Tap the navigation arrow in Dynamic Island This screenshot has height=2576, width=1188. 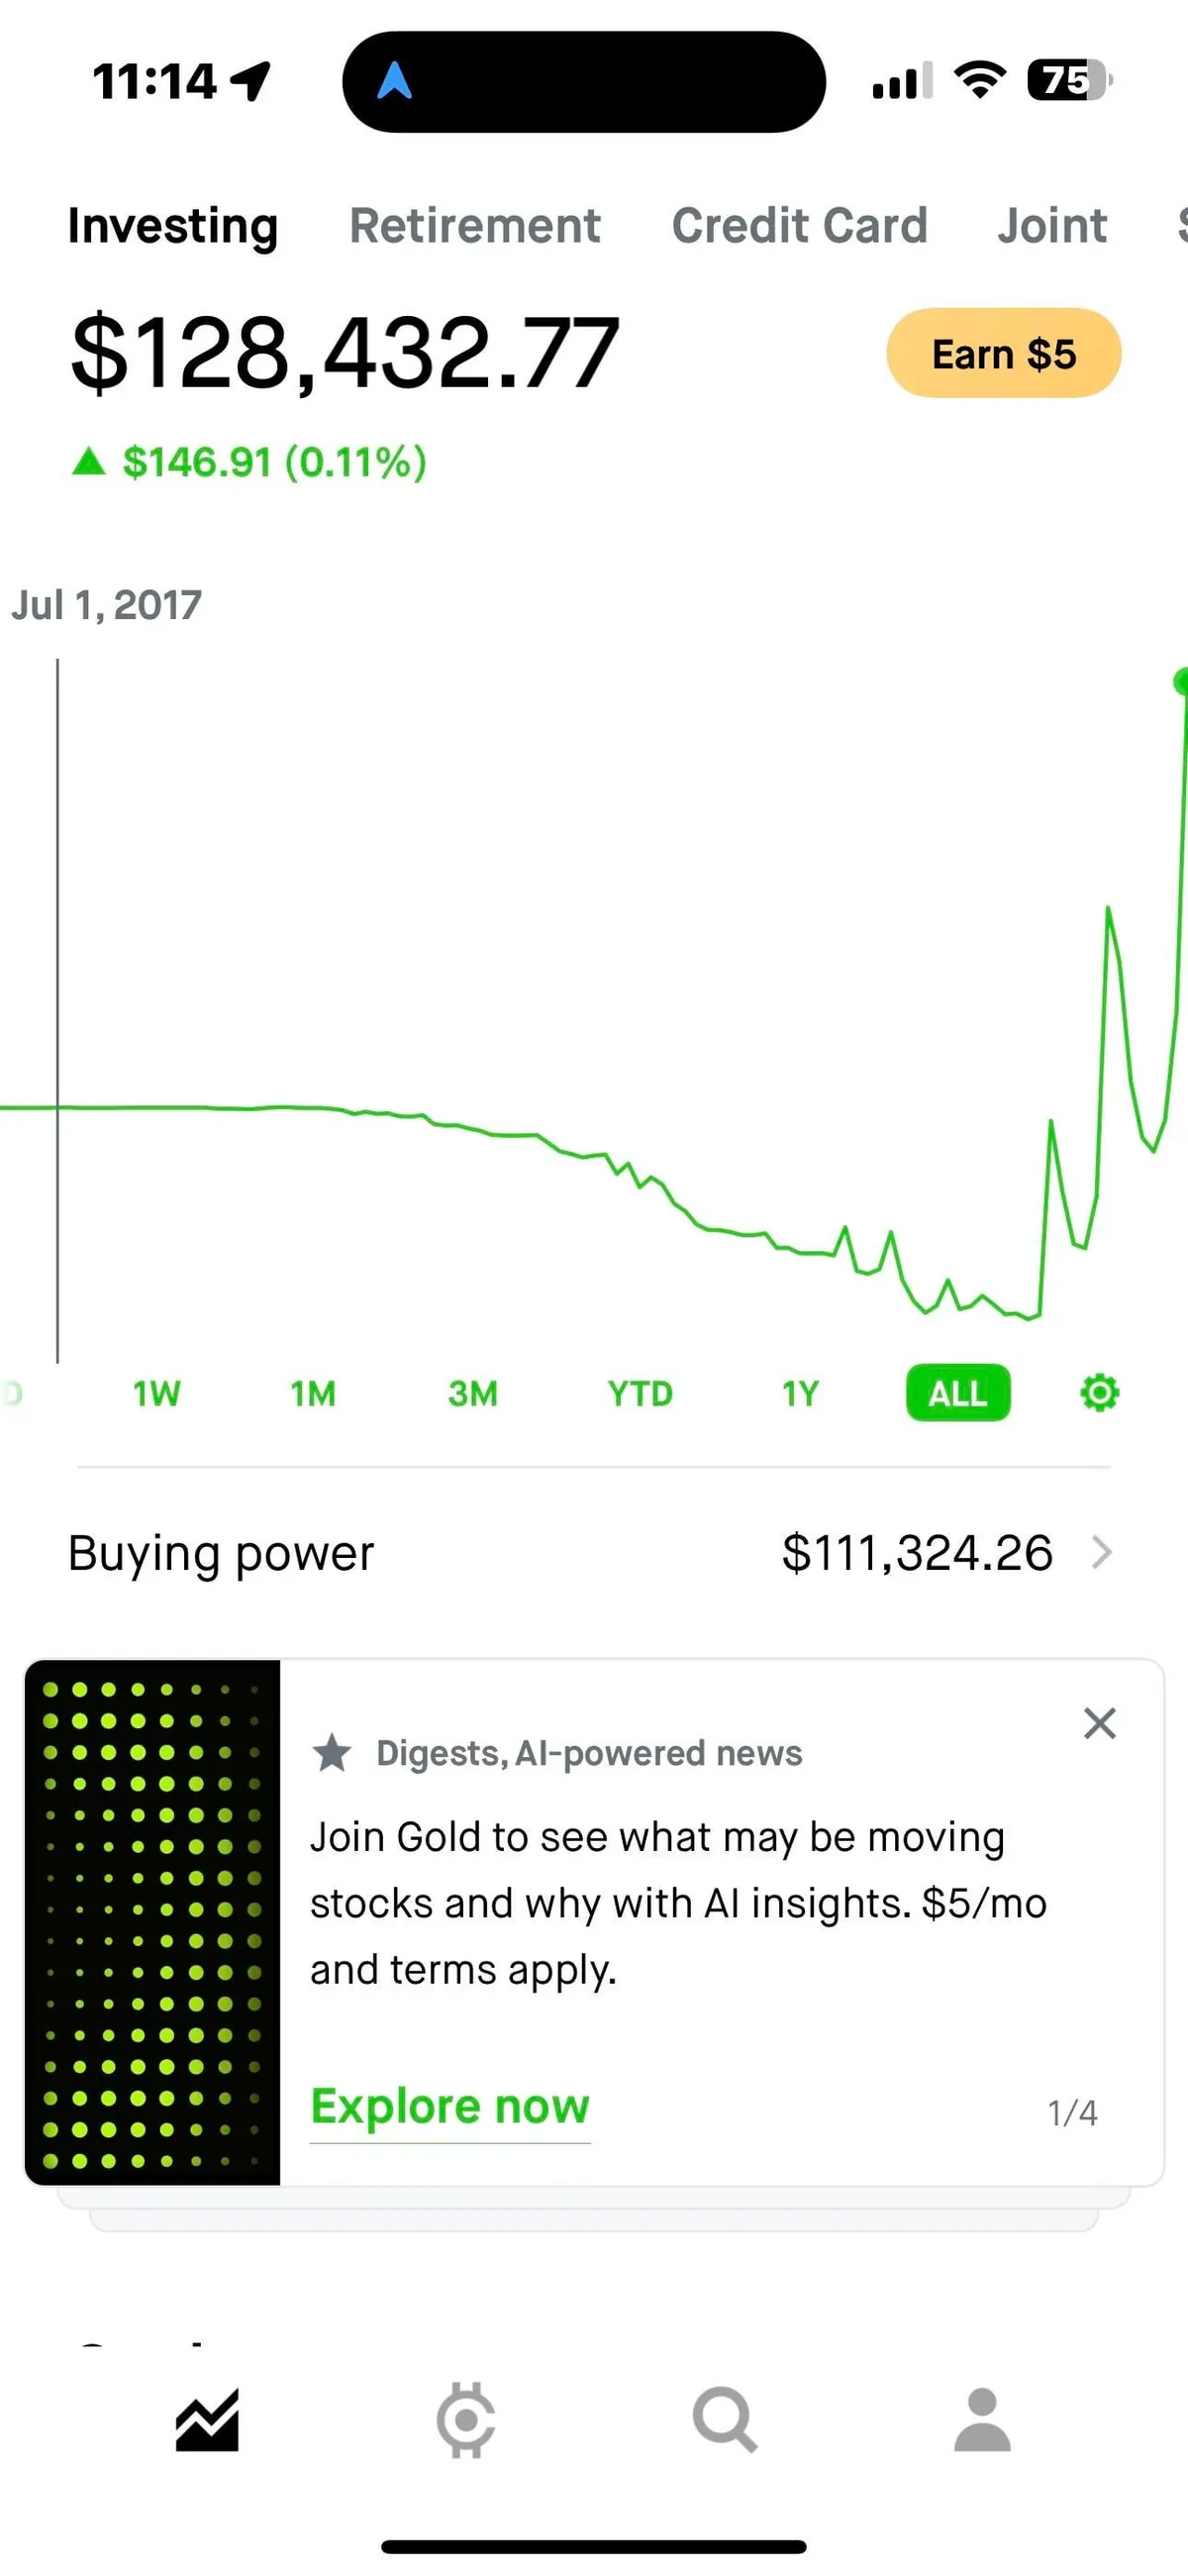click(395, 81)
